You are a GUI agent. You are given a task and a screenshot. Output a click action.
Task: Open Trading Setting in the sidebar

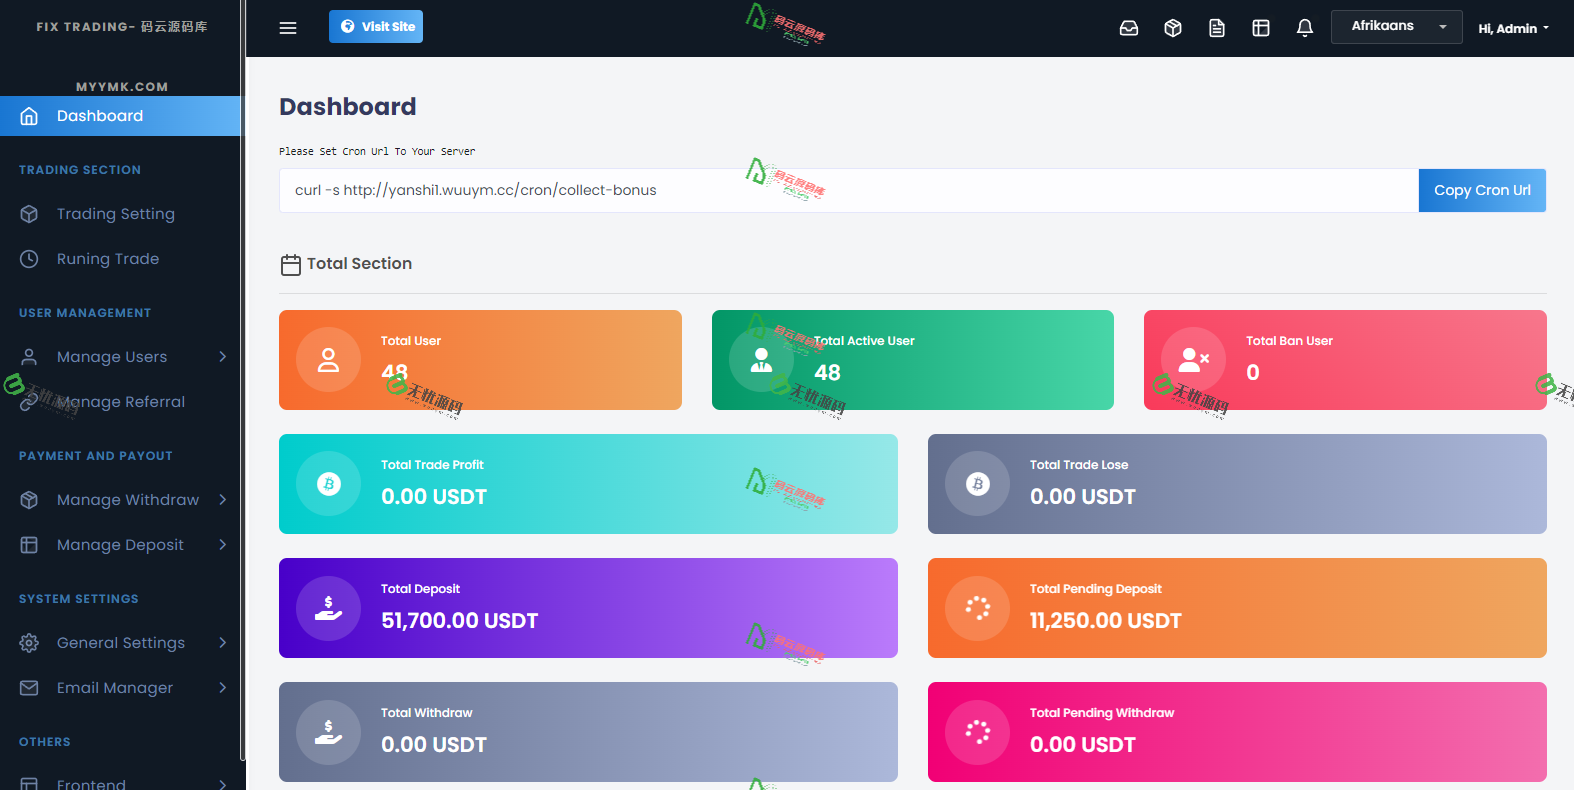115,214
